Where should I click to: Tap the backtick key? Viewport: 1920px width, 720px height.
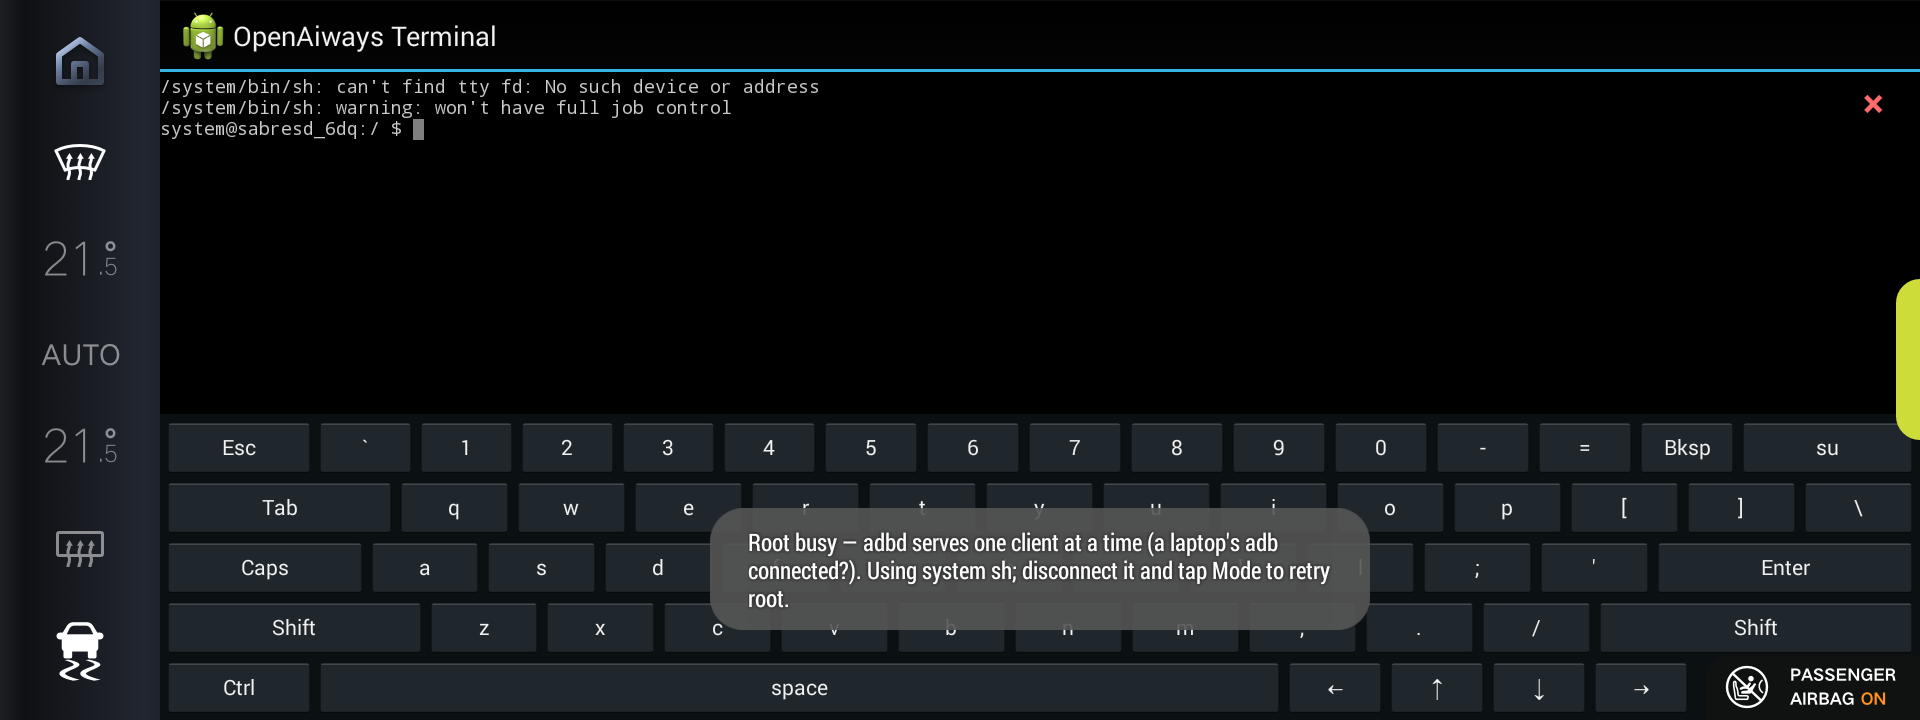[365, 448]
